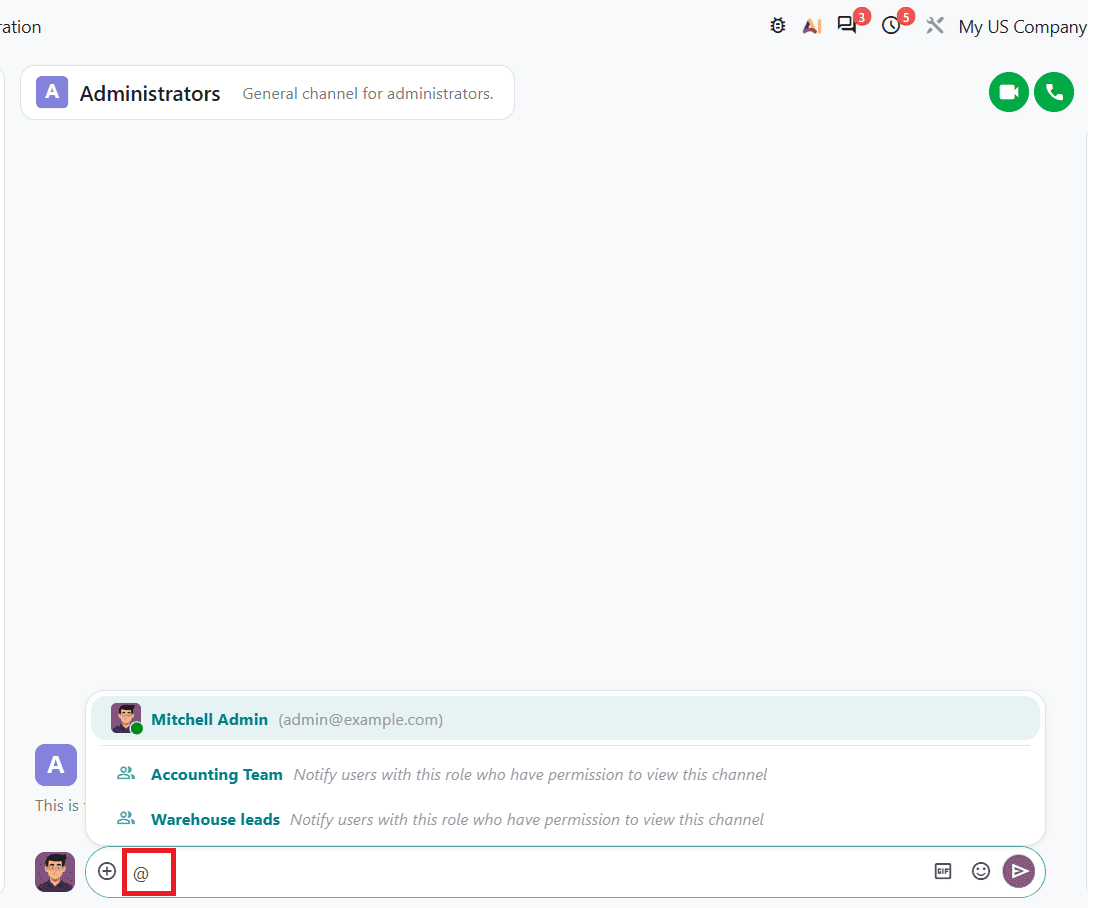This screenshot has width=1112, height=908.
Task: Open the AI assistant icon
Action: tap(812, 26)
